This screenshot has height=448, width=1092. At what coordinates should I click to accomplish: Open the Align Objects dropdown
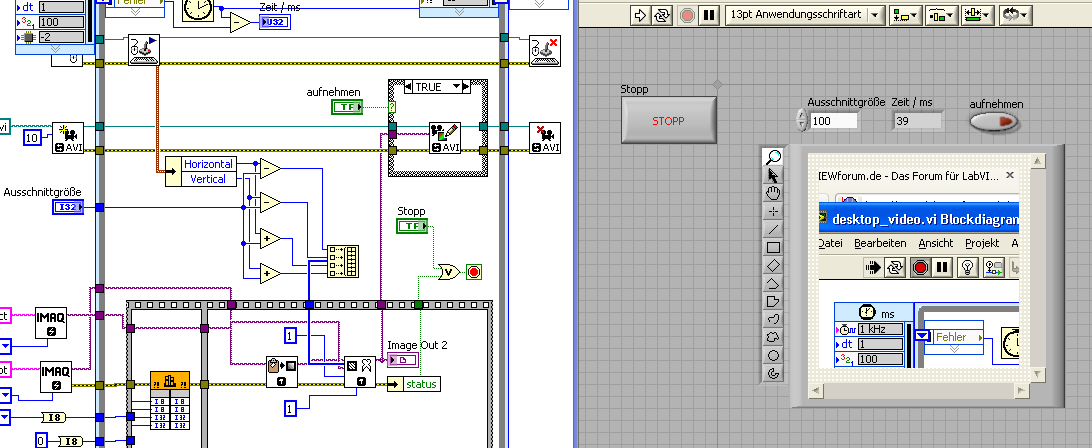pyautogui.click(x=908, y=15)
